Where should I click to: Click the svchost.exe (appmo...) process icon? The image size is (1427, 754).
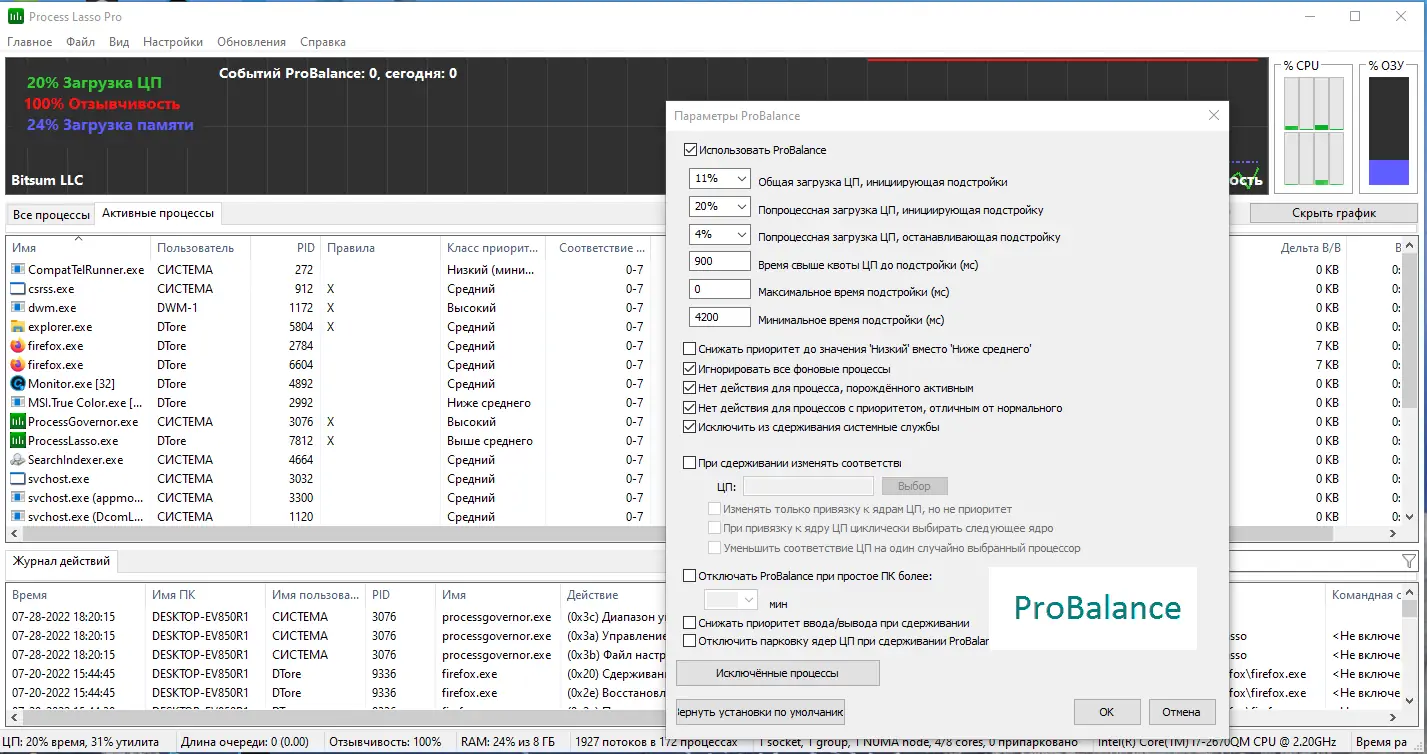18,498
